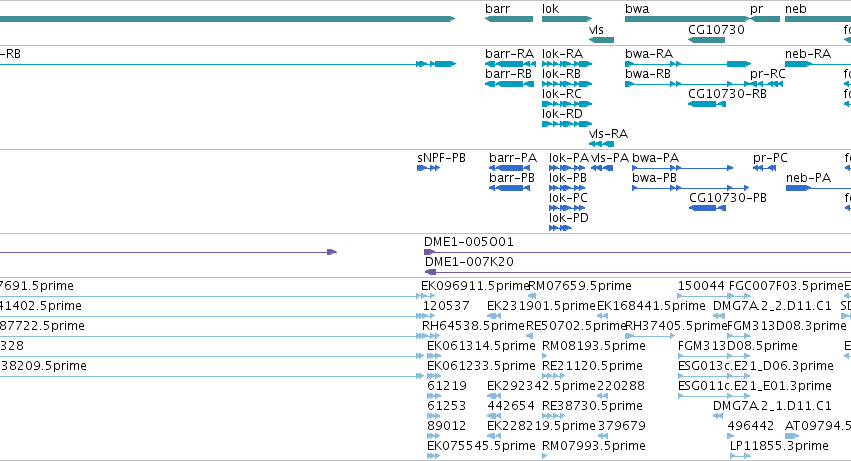The width and height of the screenshot is (851, 461).
Task: Click the vls-RA transcript
Action: tap(601, 144)
